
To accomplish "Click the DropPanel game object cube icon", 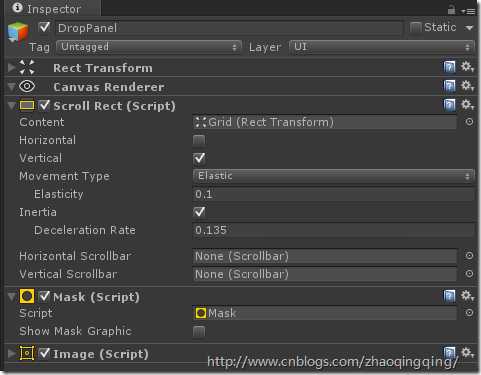I will 18,32.
